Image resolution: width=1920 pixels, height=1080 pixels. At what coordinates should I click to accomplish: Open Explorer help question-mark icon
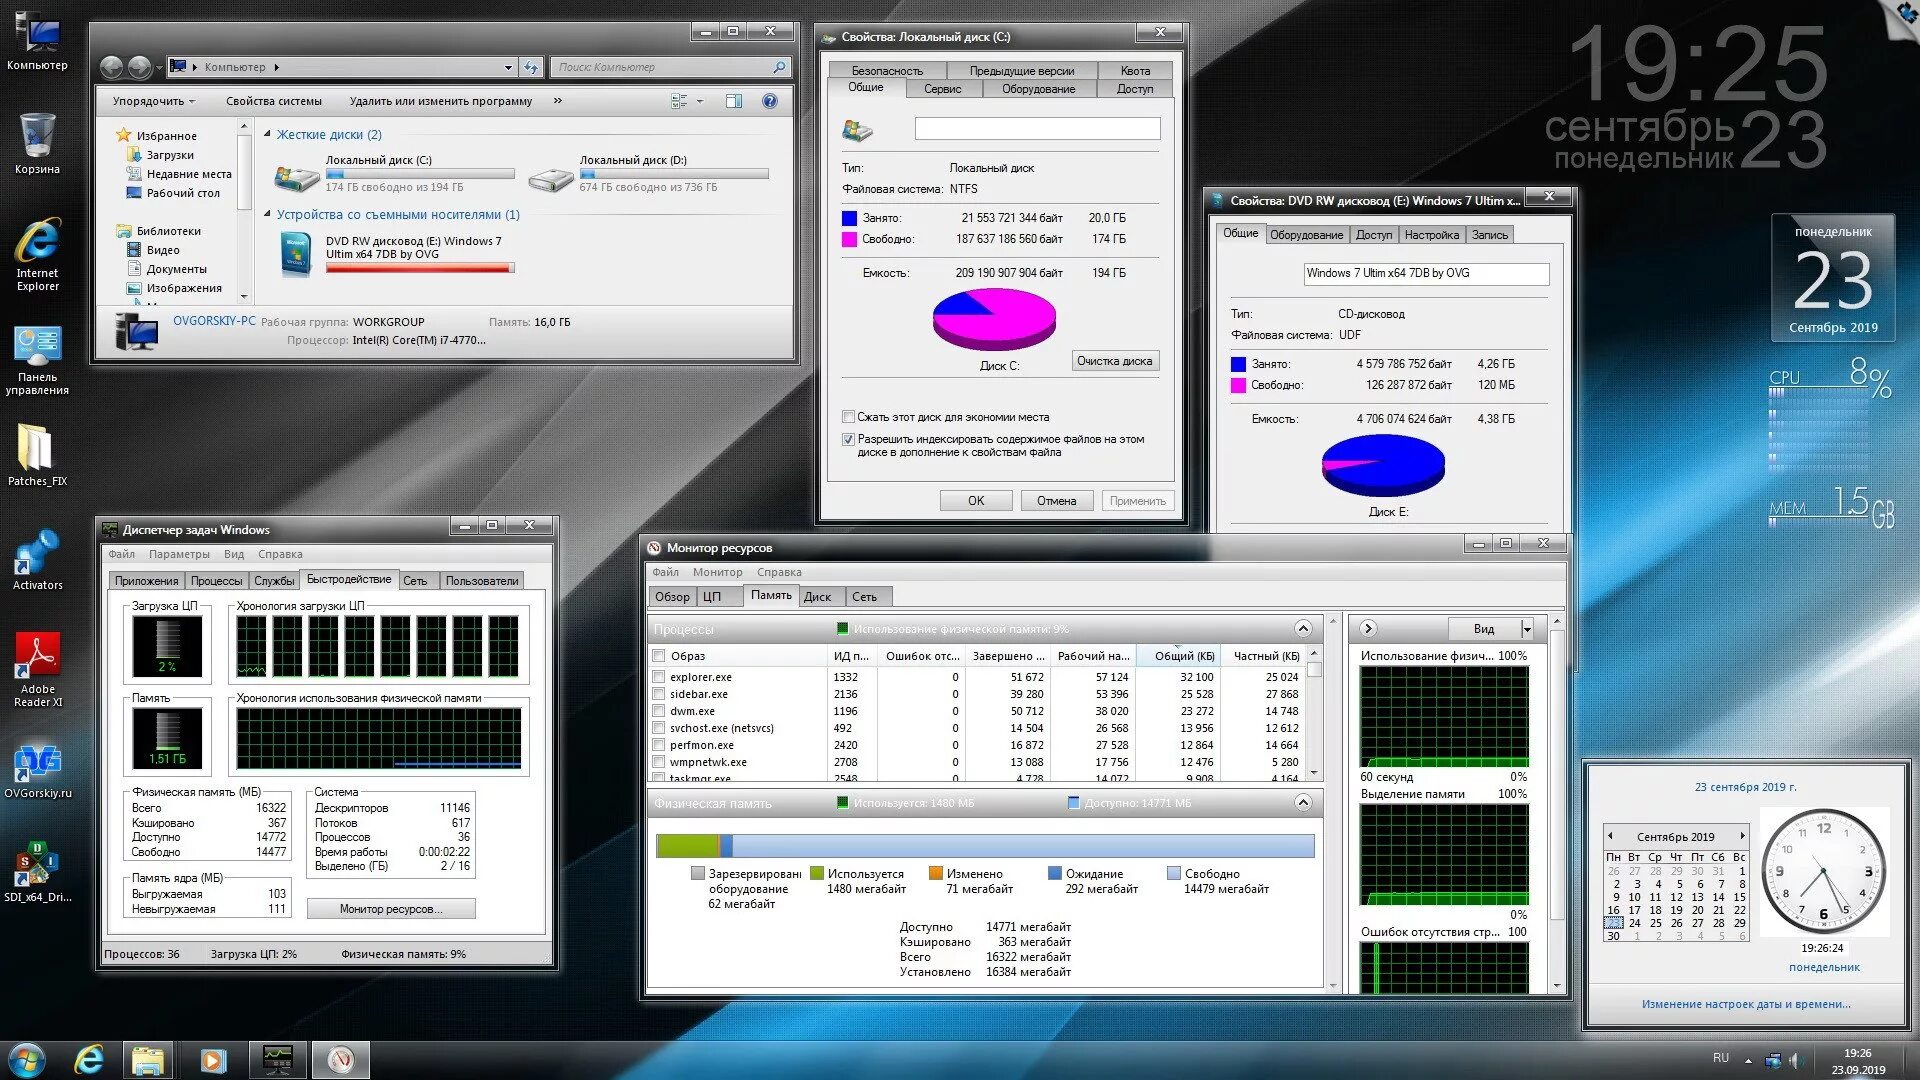[x=769, y=101]
